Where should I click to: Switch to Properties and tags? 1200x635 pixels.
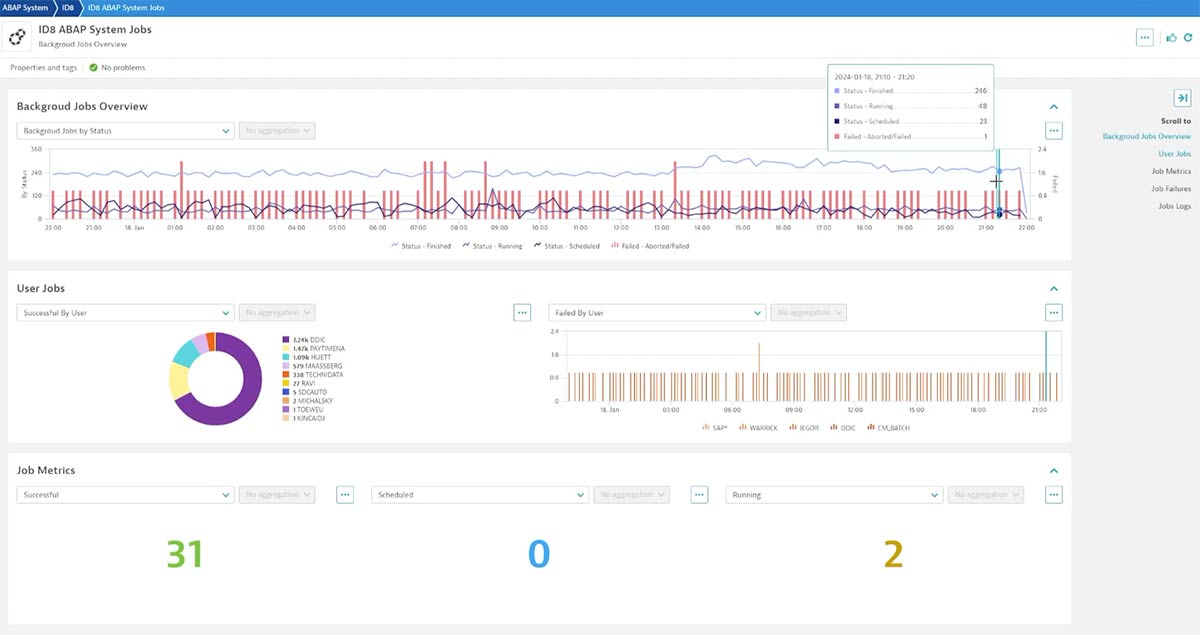(42, 68)
